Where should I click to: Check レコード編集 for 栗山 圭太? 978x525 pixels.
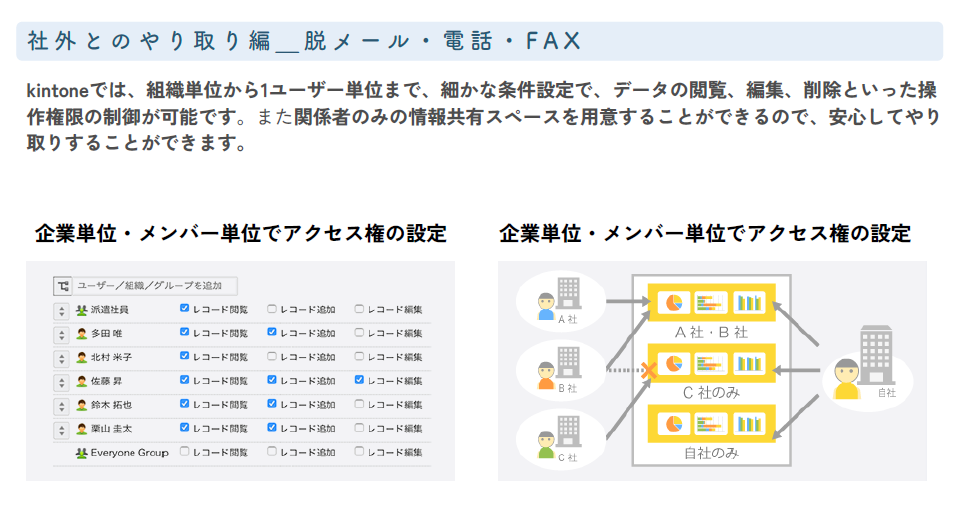pos(359,428)
